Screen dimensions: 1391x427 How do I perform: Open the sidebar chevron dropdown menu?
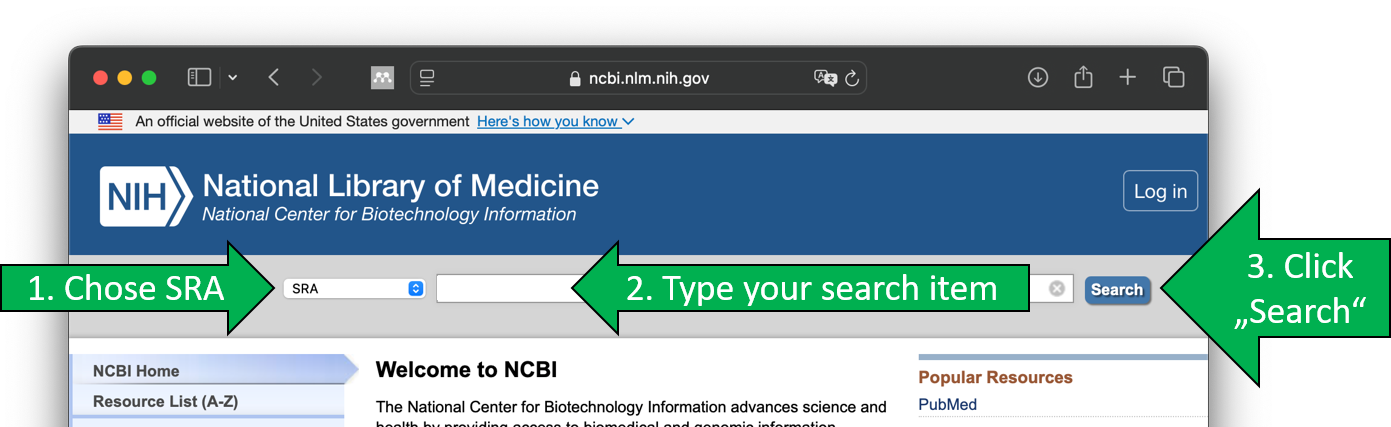coord(232,77)
